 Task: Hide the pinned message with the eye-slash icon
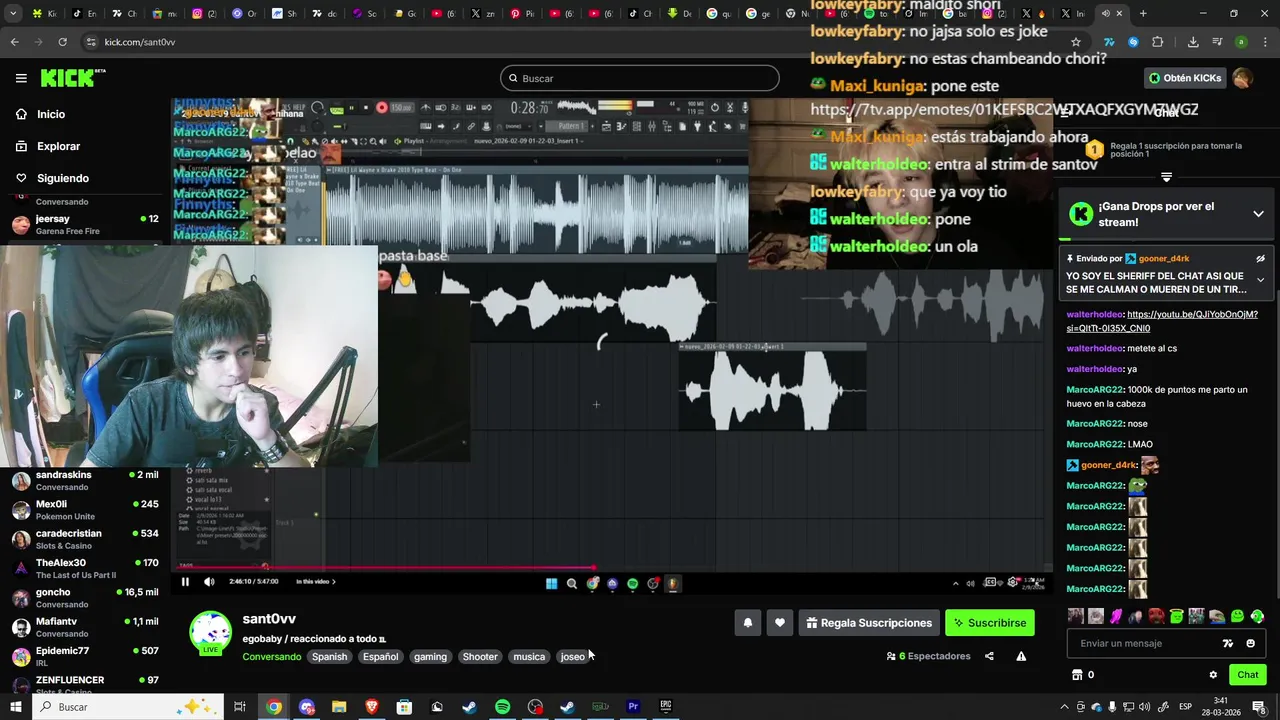click(1260, 259)
